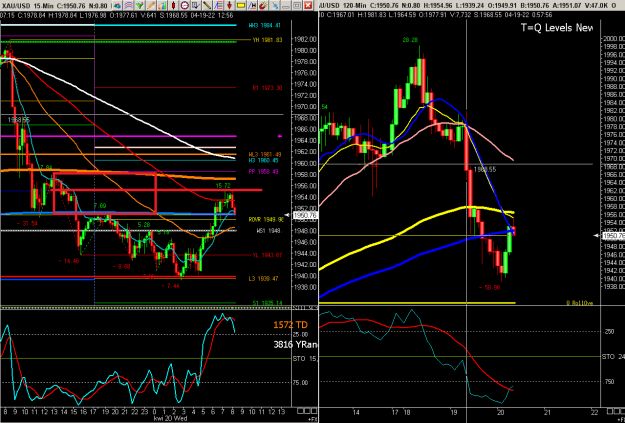Click the R1 1973.30 pivot label
This screenshot has height=423, width=625.
coord(267,88)
